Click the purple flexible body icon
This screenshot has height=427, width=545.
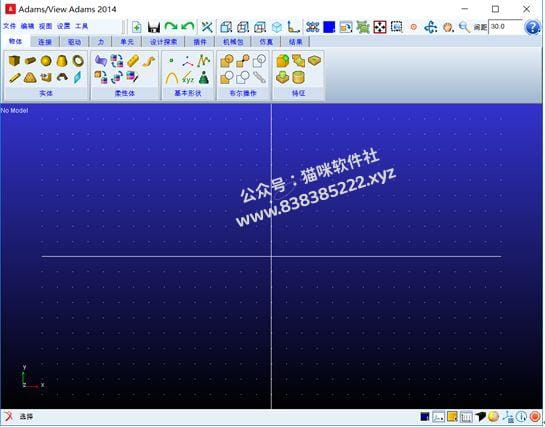pyautogui.click(x=101, y=61)
